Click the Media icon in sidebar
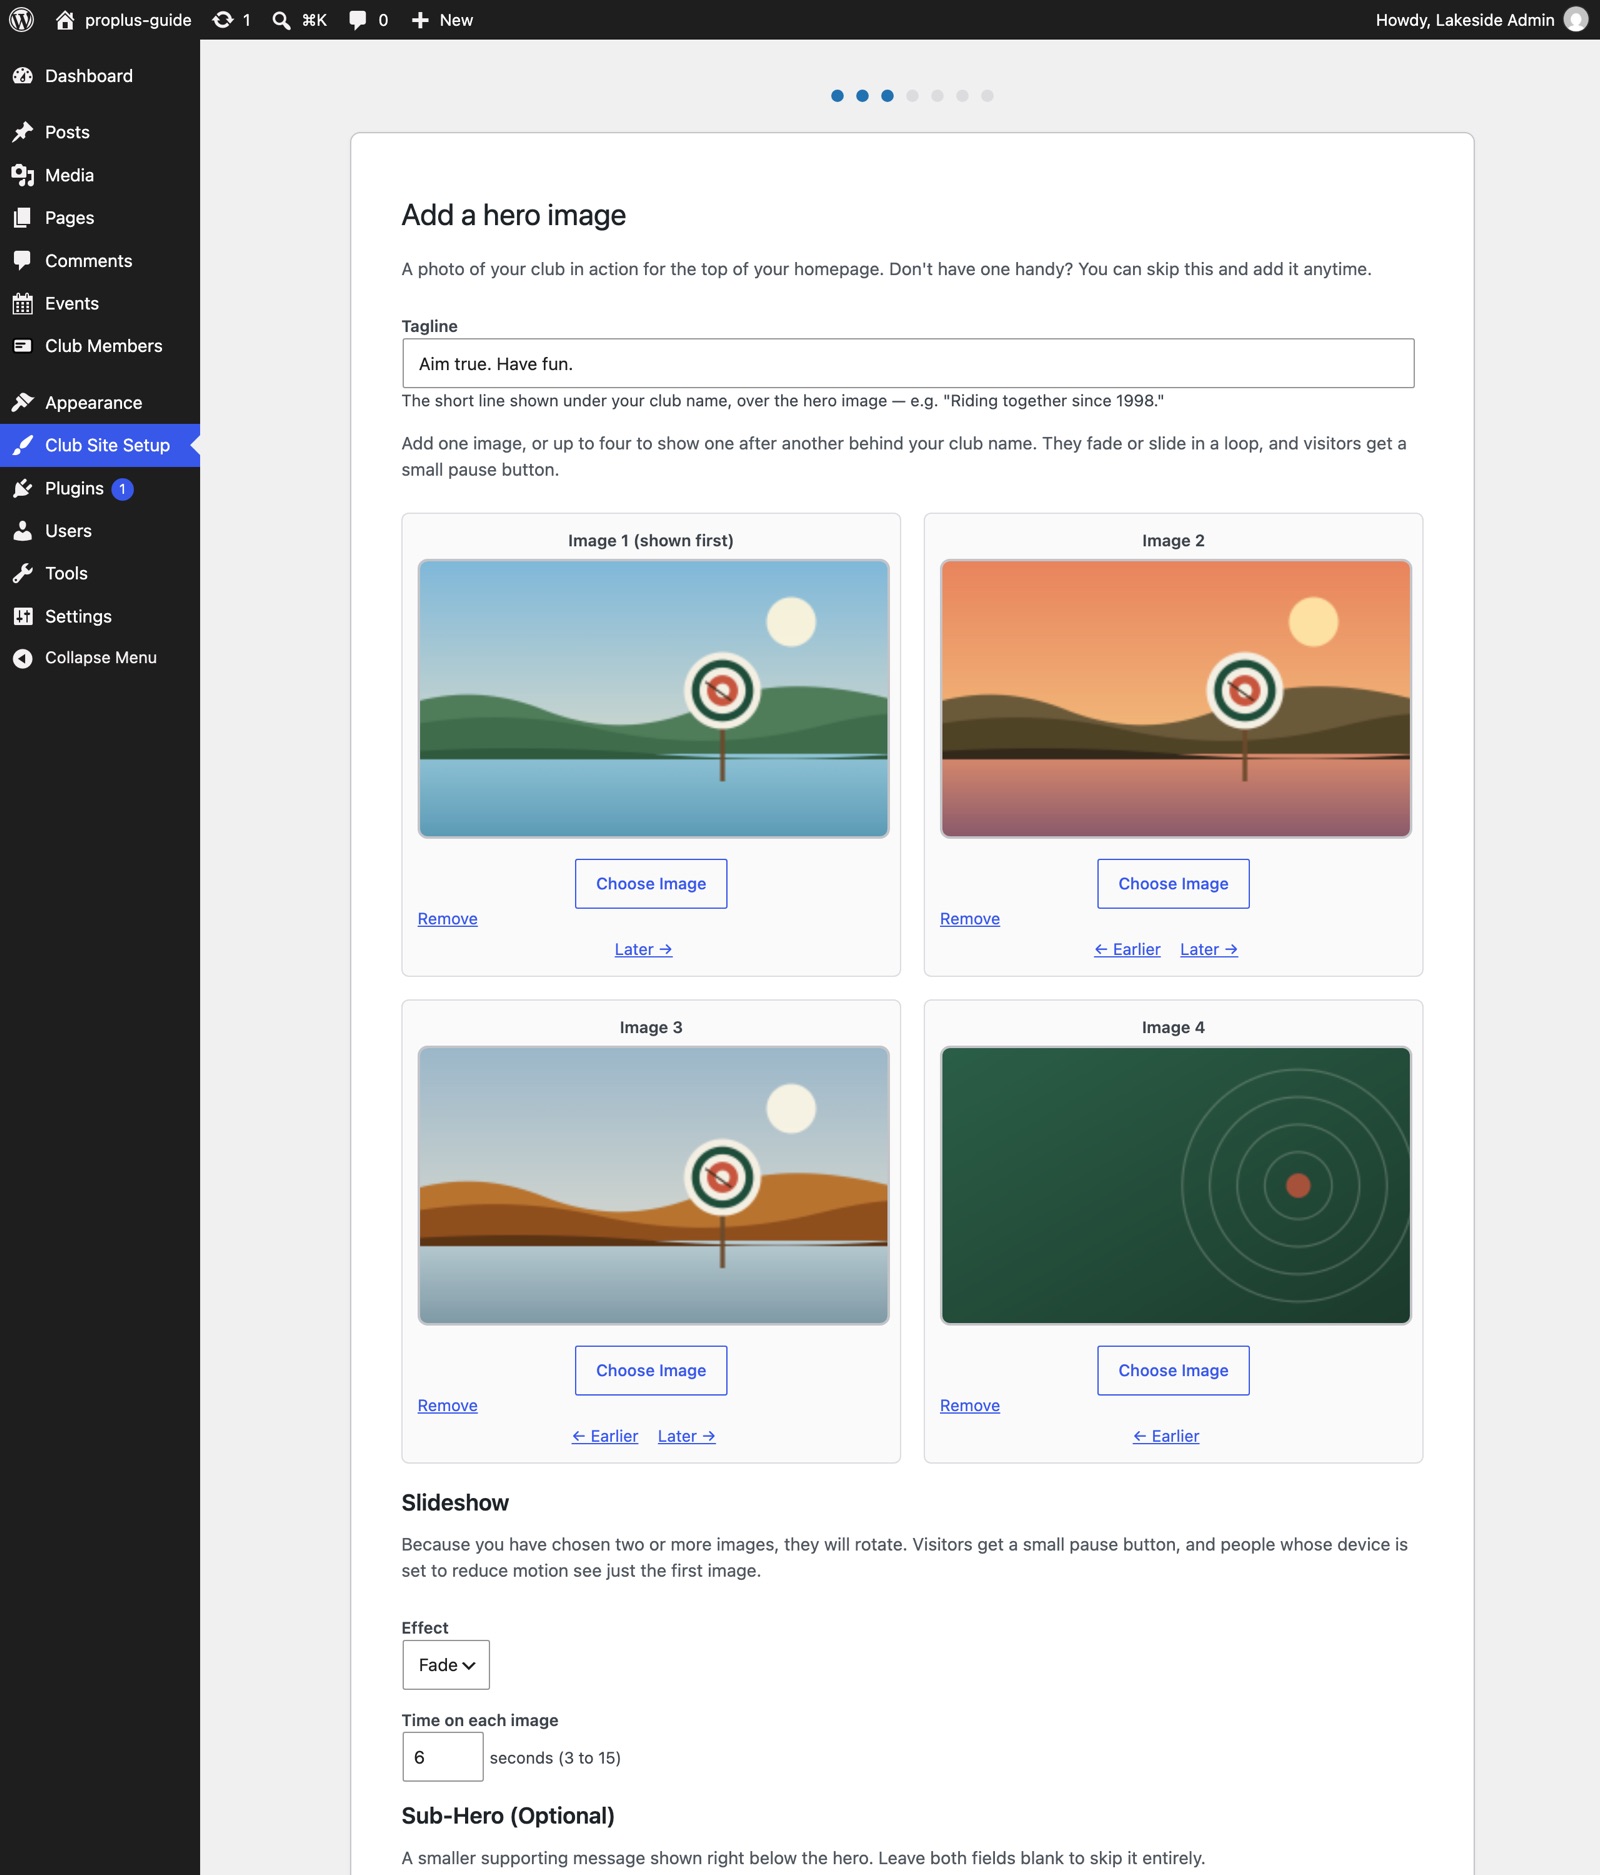1600x1875 pixels. pyautogui.click(x=23, y=175)
